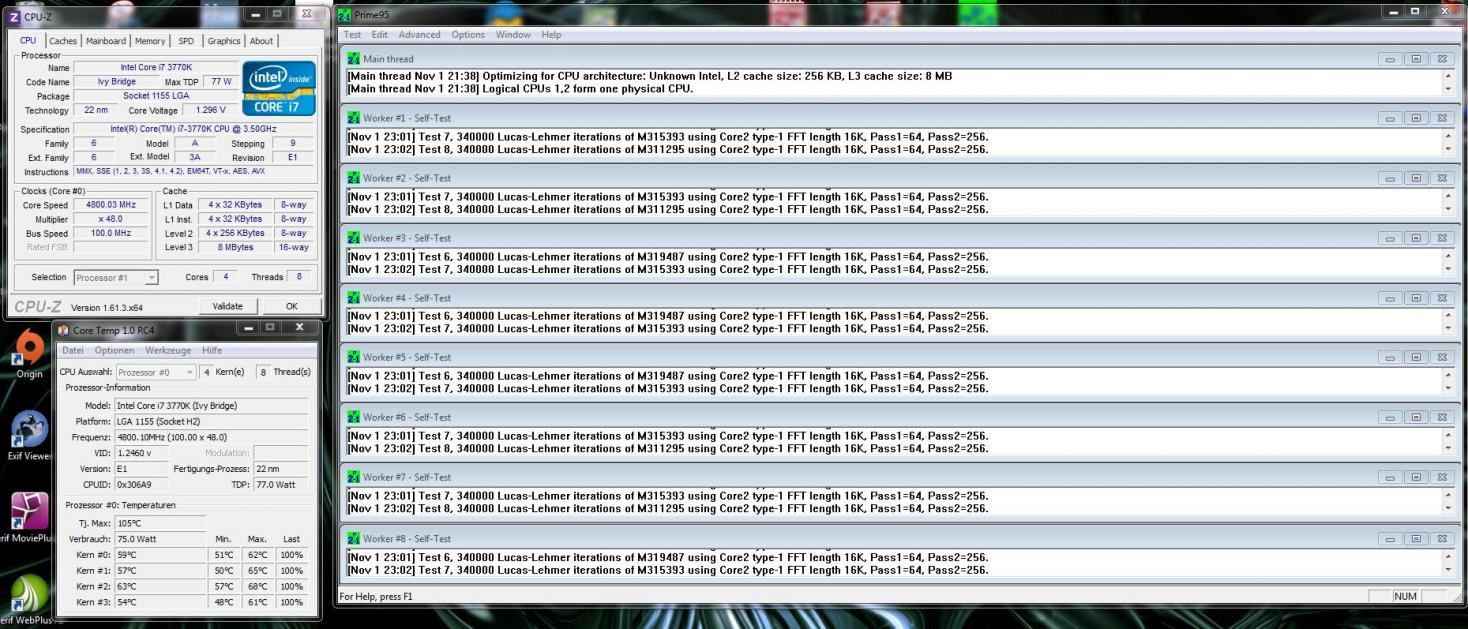Switch to CPU-Z Memory tab

(150, 41)
